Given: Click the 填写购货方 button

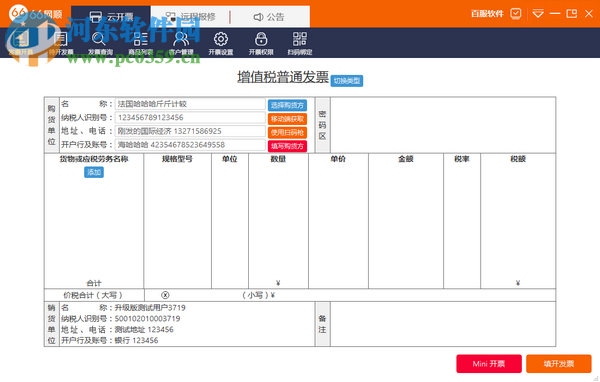Looking at the screenshot, I should click(287, 146).
